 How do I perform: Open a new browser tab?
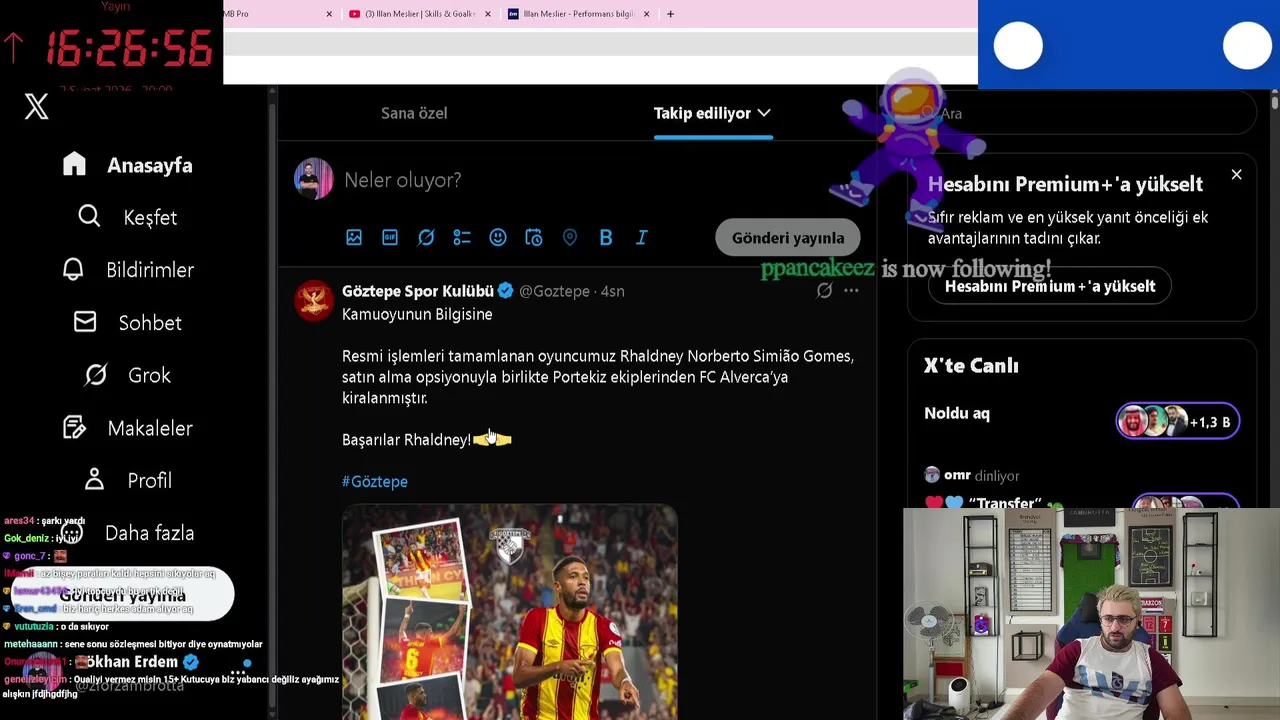[x=670, y=14]
